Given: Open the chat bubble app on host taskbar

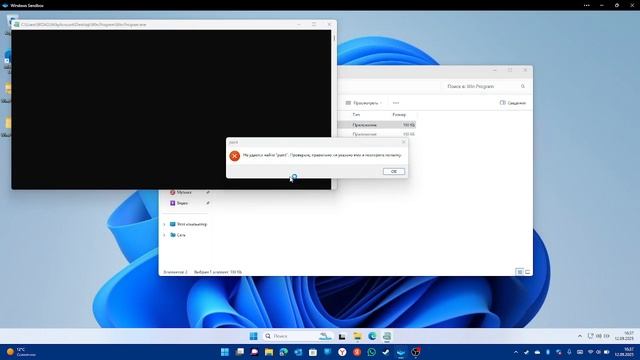Looking at the screenshot, I should pos(254,352).
